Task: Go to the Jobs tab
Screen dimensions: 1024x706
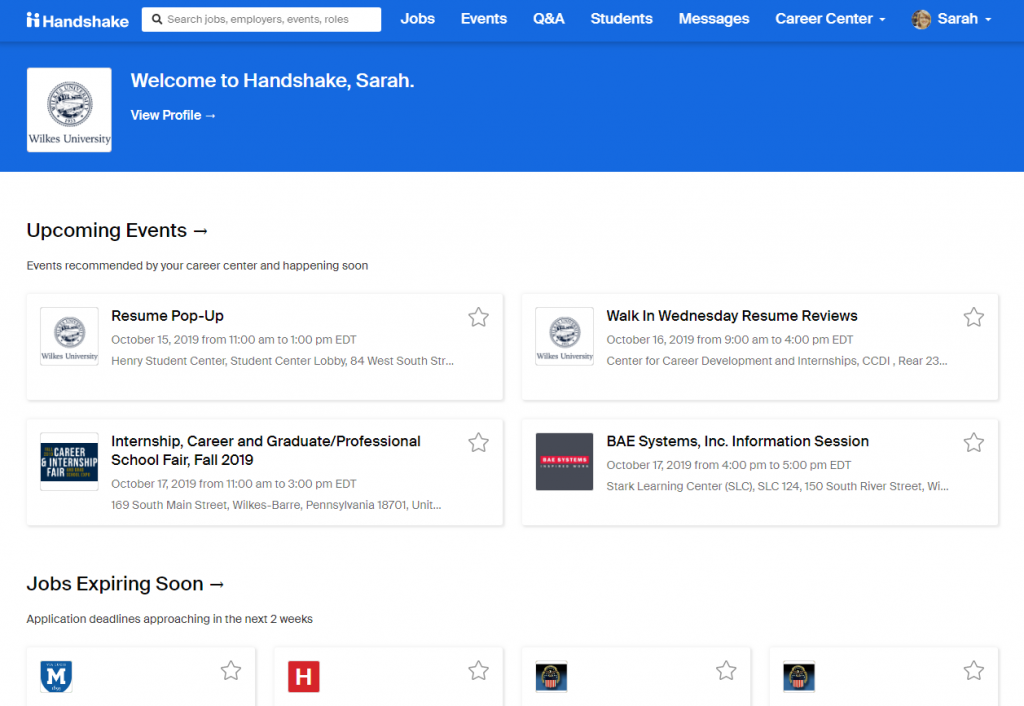Action: point(417,19)
